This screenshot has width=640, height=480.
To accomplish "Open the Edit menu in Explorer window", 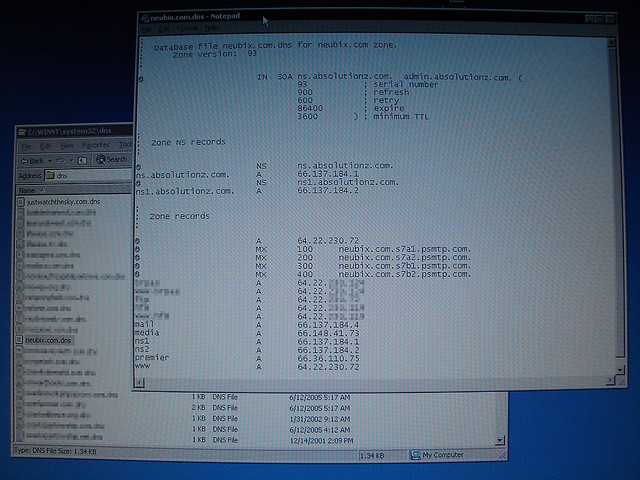I will [x=45, y=146].
